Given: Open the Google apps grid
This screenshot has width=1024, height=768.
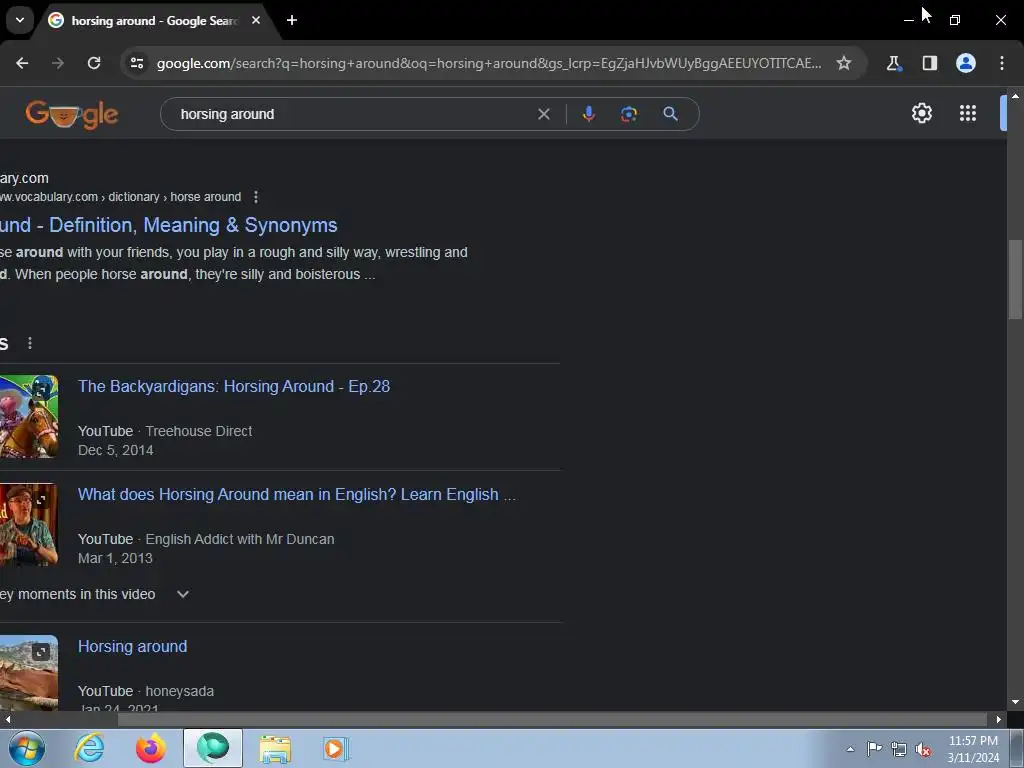Looking at the screenshot, I should pos(968,113).
